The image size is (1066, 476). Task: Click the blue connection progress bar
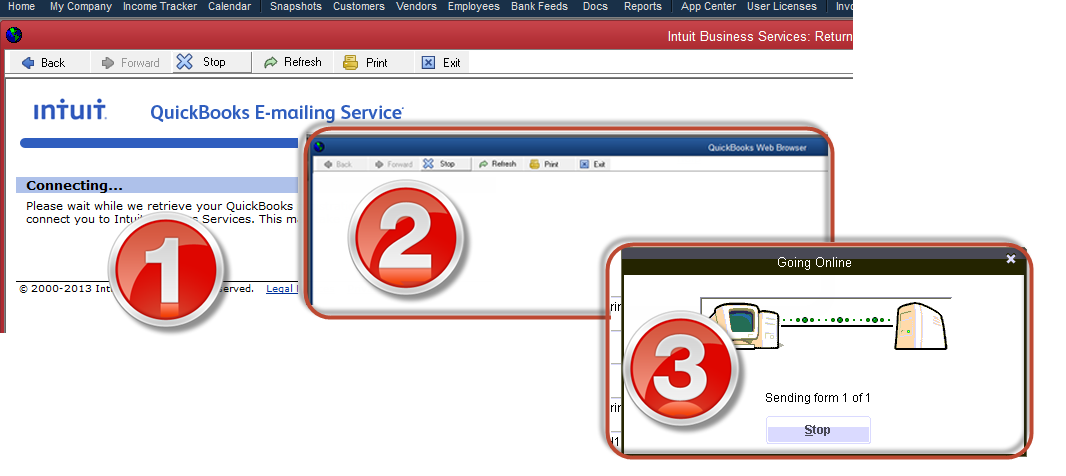159,143
